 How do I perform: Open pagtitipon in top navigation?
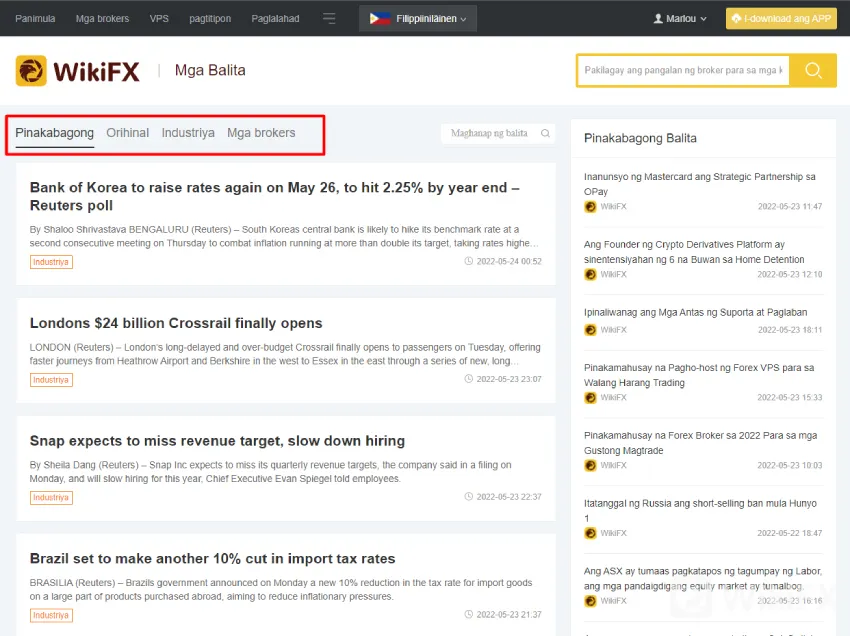[x=210, y=18]
